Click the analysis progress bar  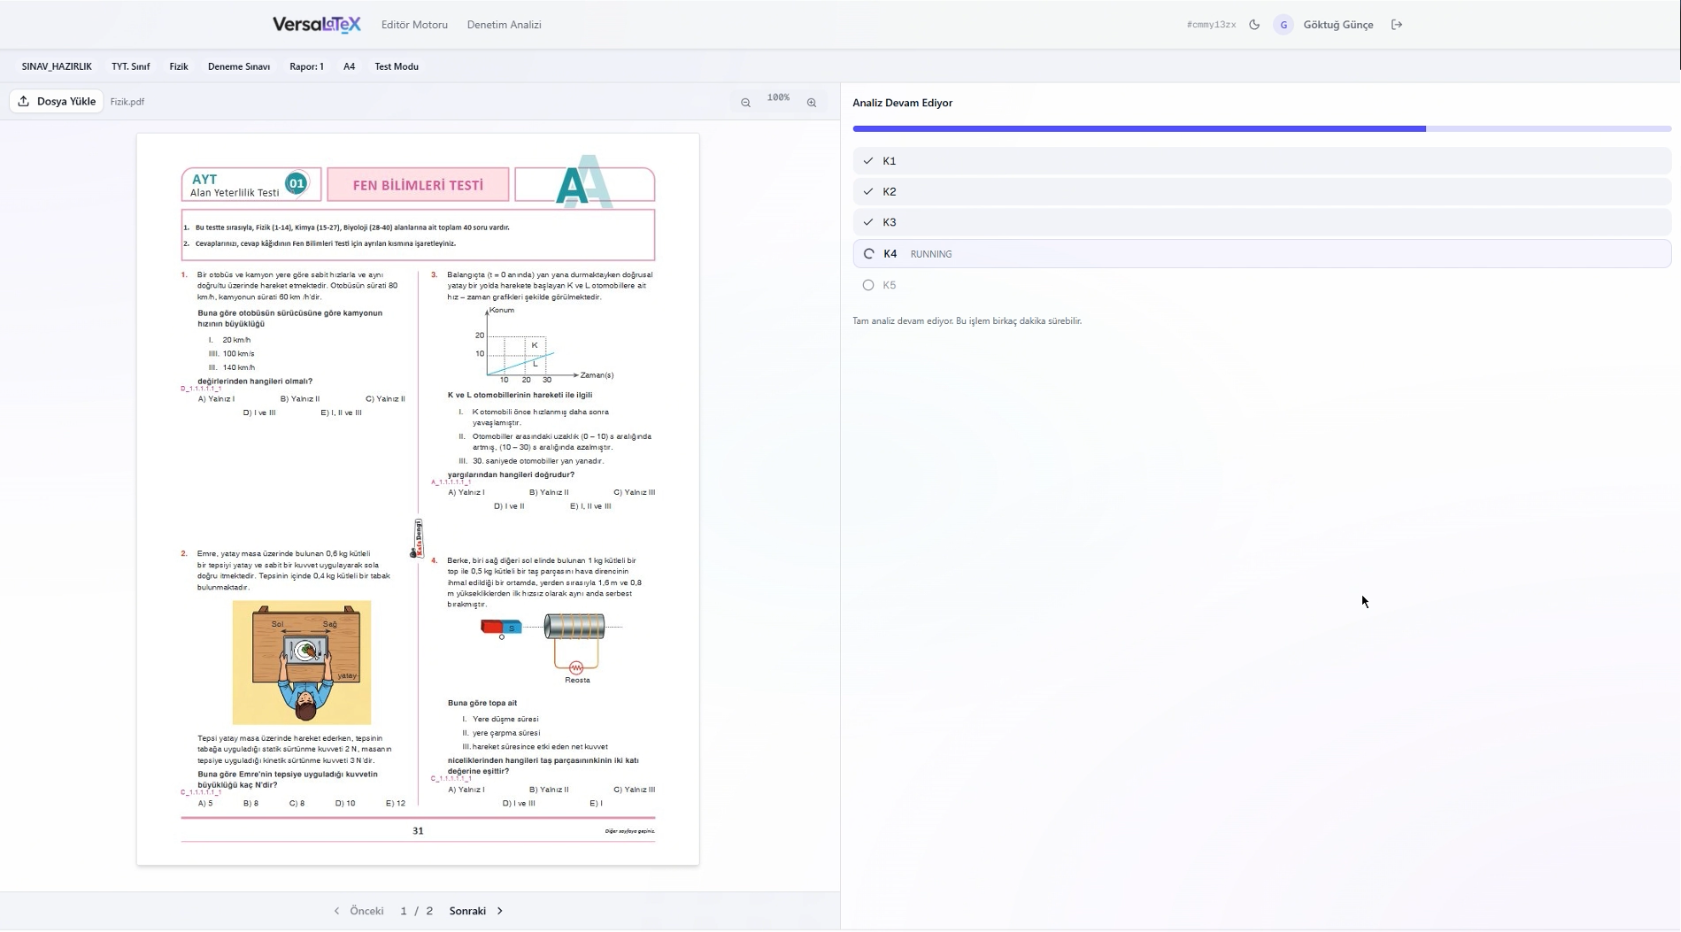pos(1260,129)
